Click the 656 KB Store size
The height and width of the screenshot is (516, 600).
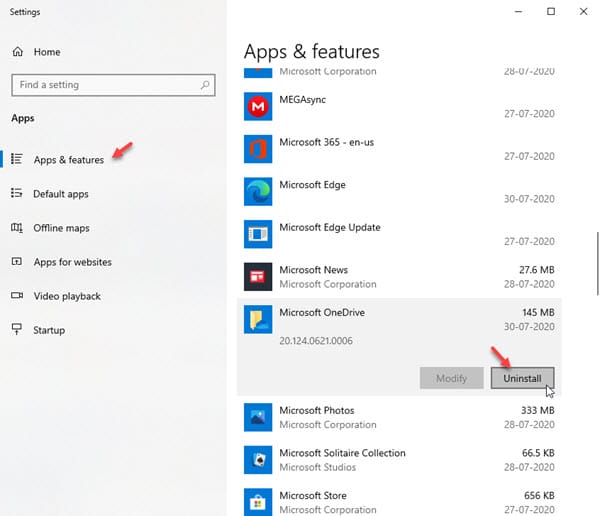pyautogui.click(x=539, y=495)
